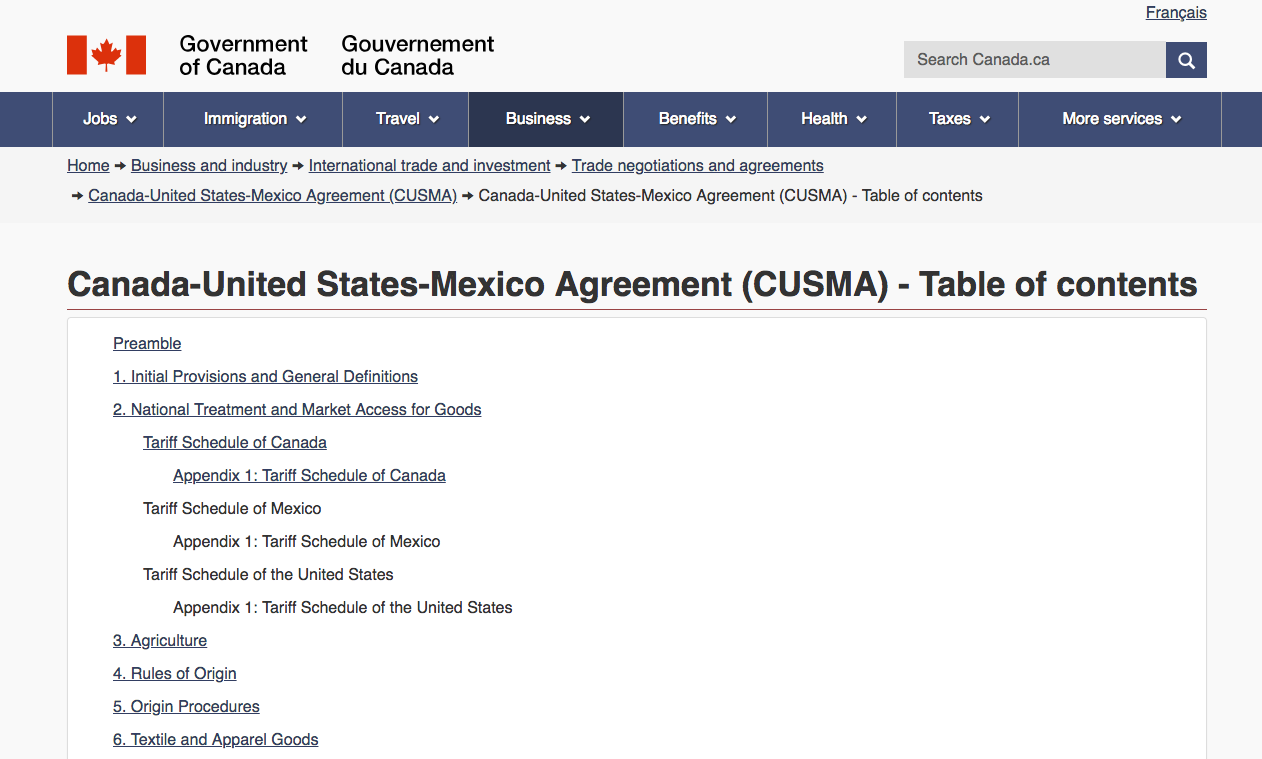The height and width of the screenshot is (759, 1262).
Task: Expand the Benefits menu
Action: pos(695,119)
